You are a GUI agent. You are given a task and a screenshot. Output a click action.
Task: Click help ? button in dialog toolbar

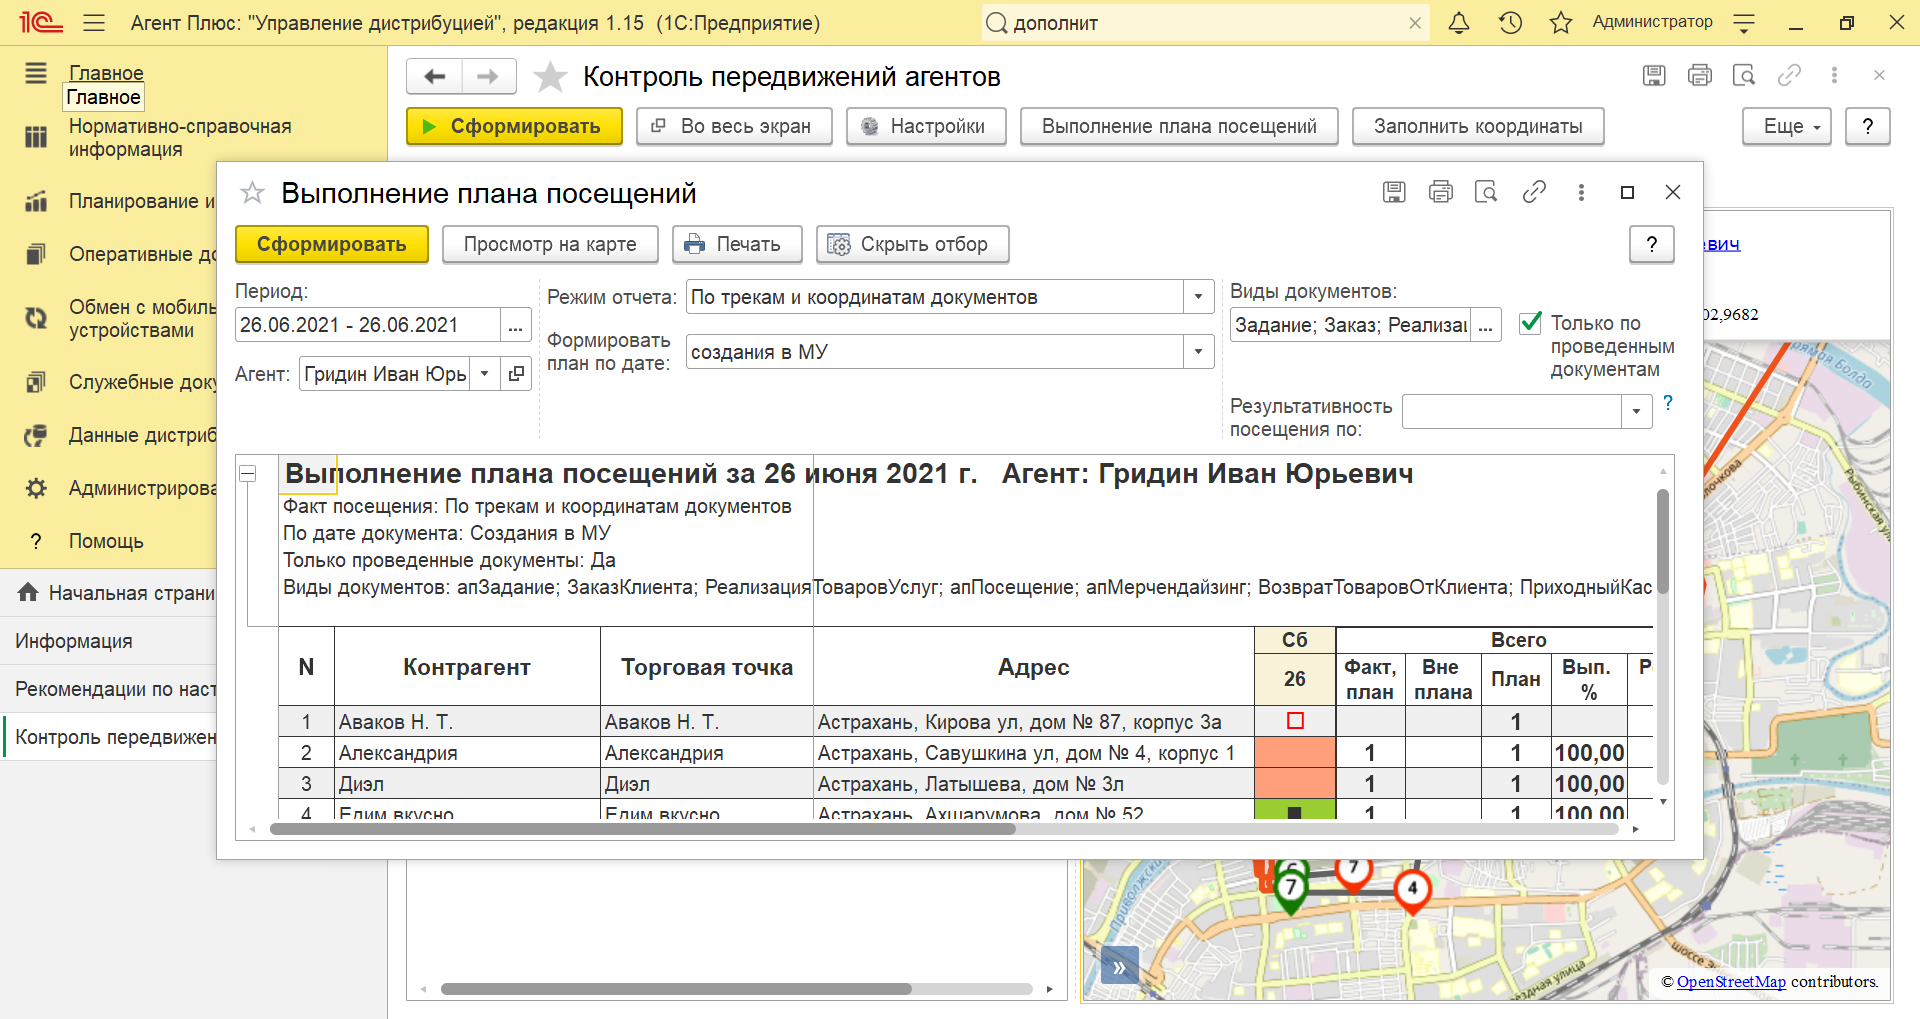pyautogui.click(x=1652, y=244)
